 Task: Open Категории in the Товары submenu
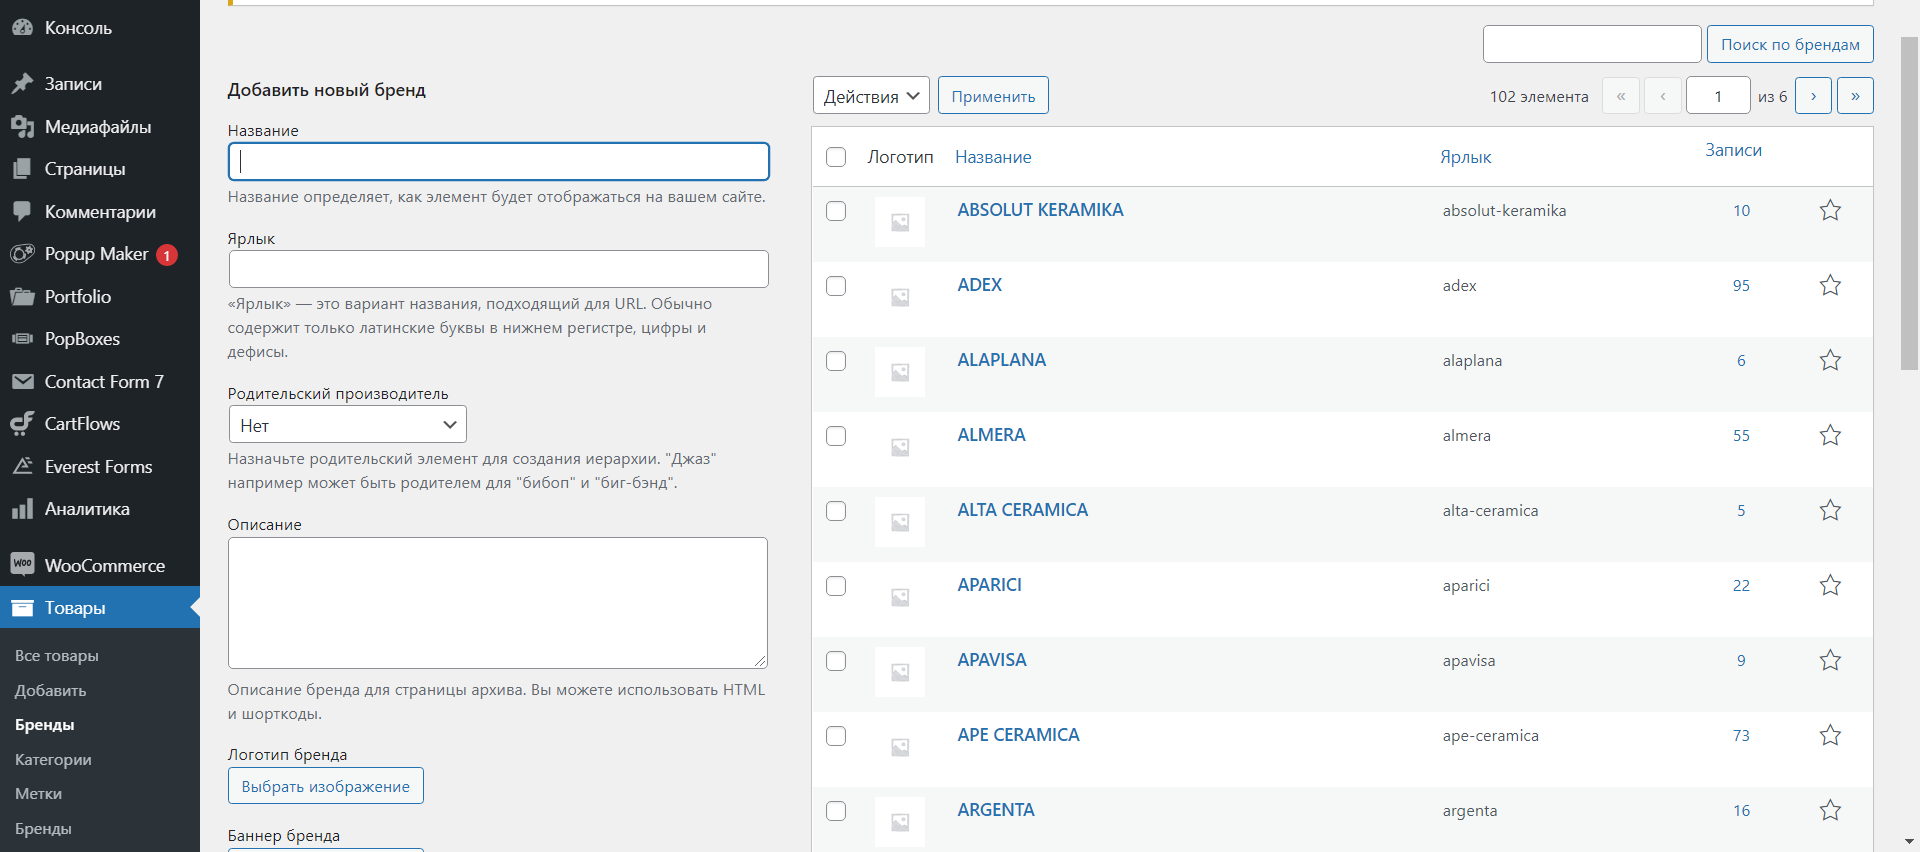tap(53, 759)
